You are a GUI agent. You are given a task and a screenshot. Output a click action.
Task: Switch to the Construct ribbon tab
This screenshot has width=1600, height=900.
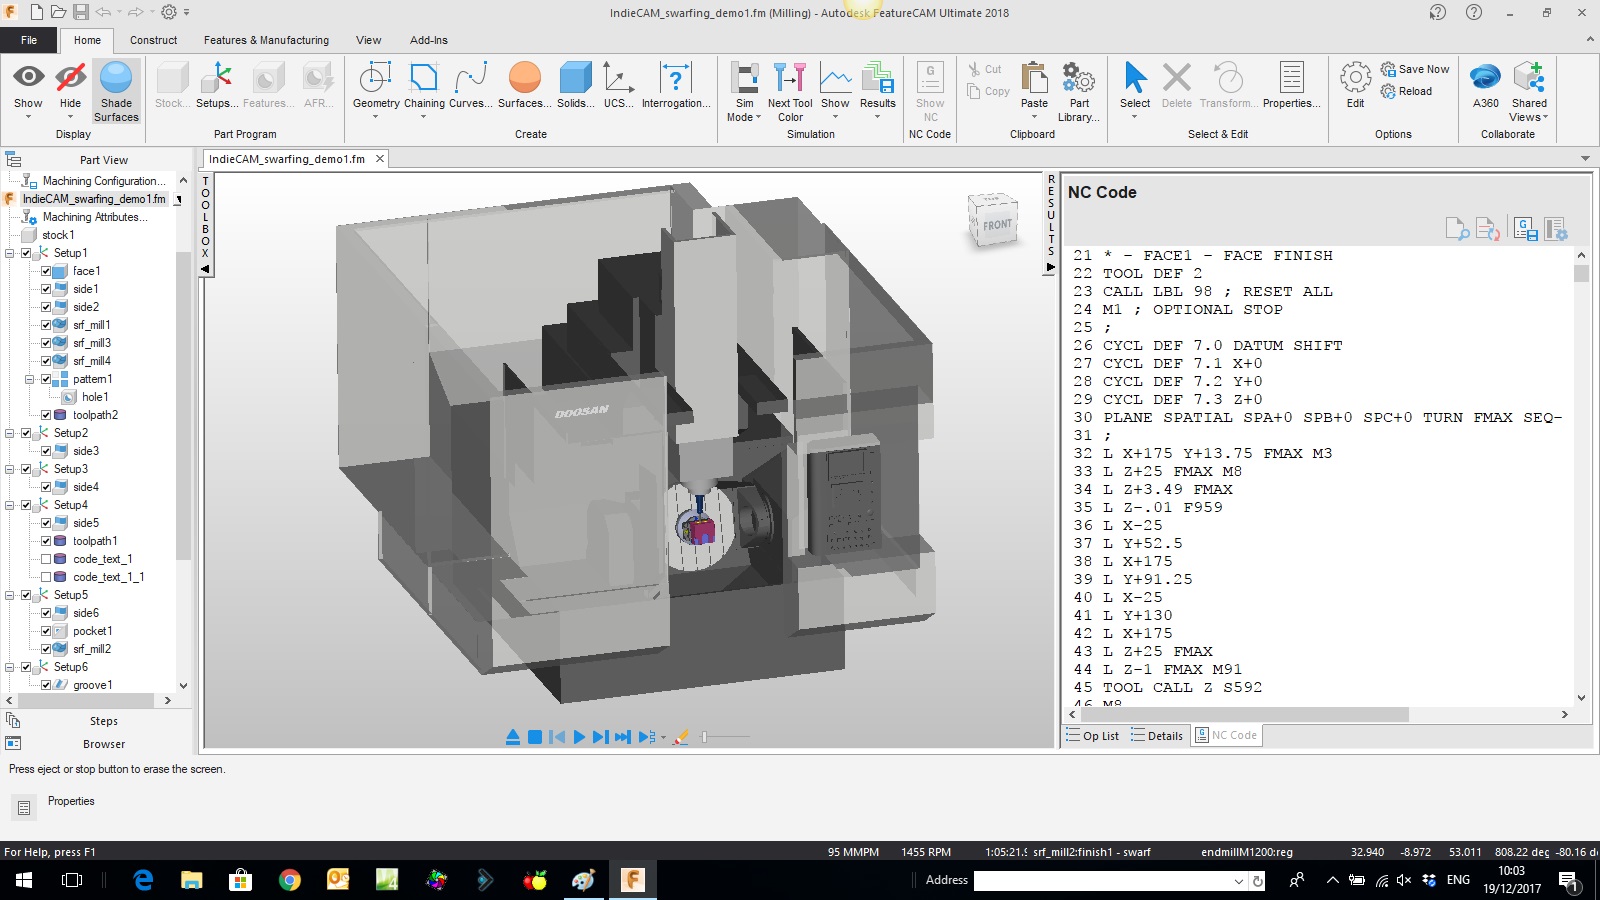click(153, 40)
